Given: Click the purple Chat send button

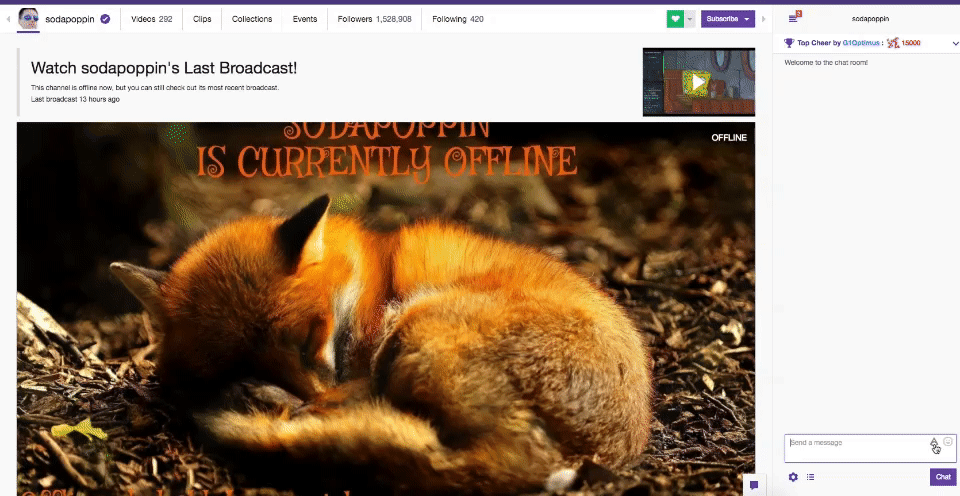Looking at the screenshot, I should [943, 477].
